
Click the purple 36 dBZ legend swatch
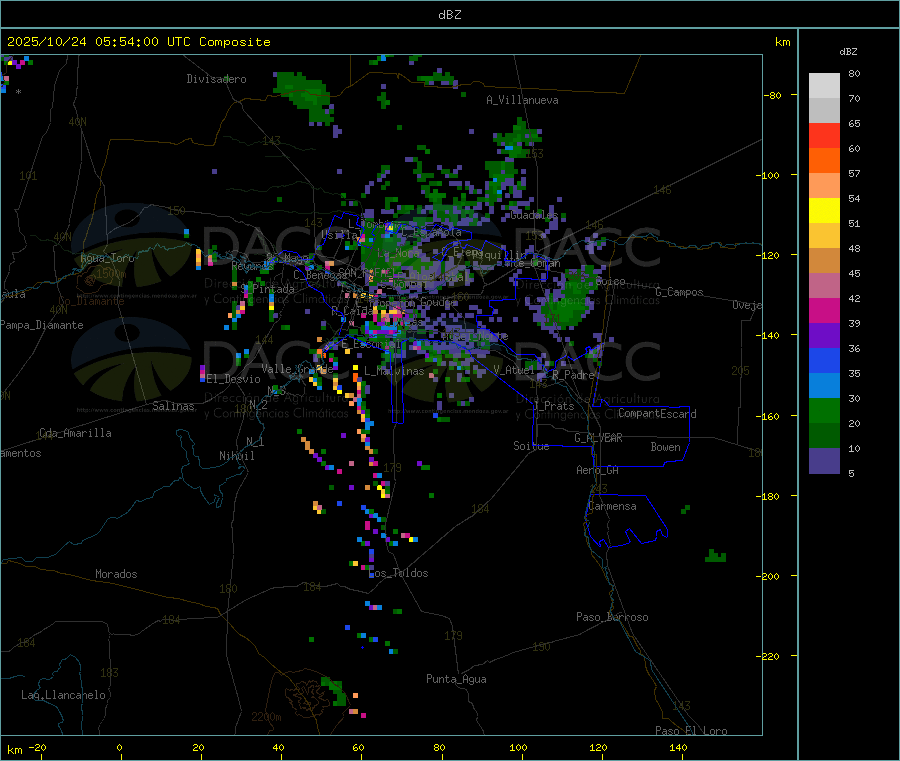click(x=824, y=336)
